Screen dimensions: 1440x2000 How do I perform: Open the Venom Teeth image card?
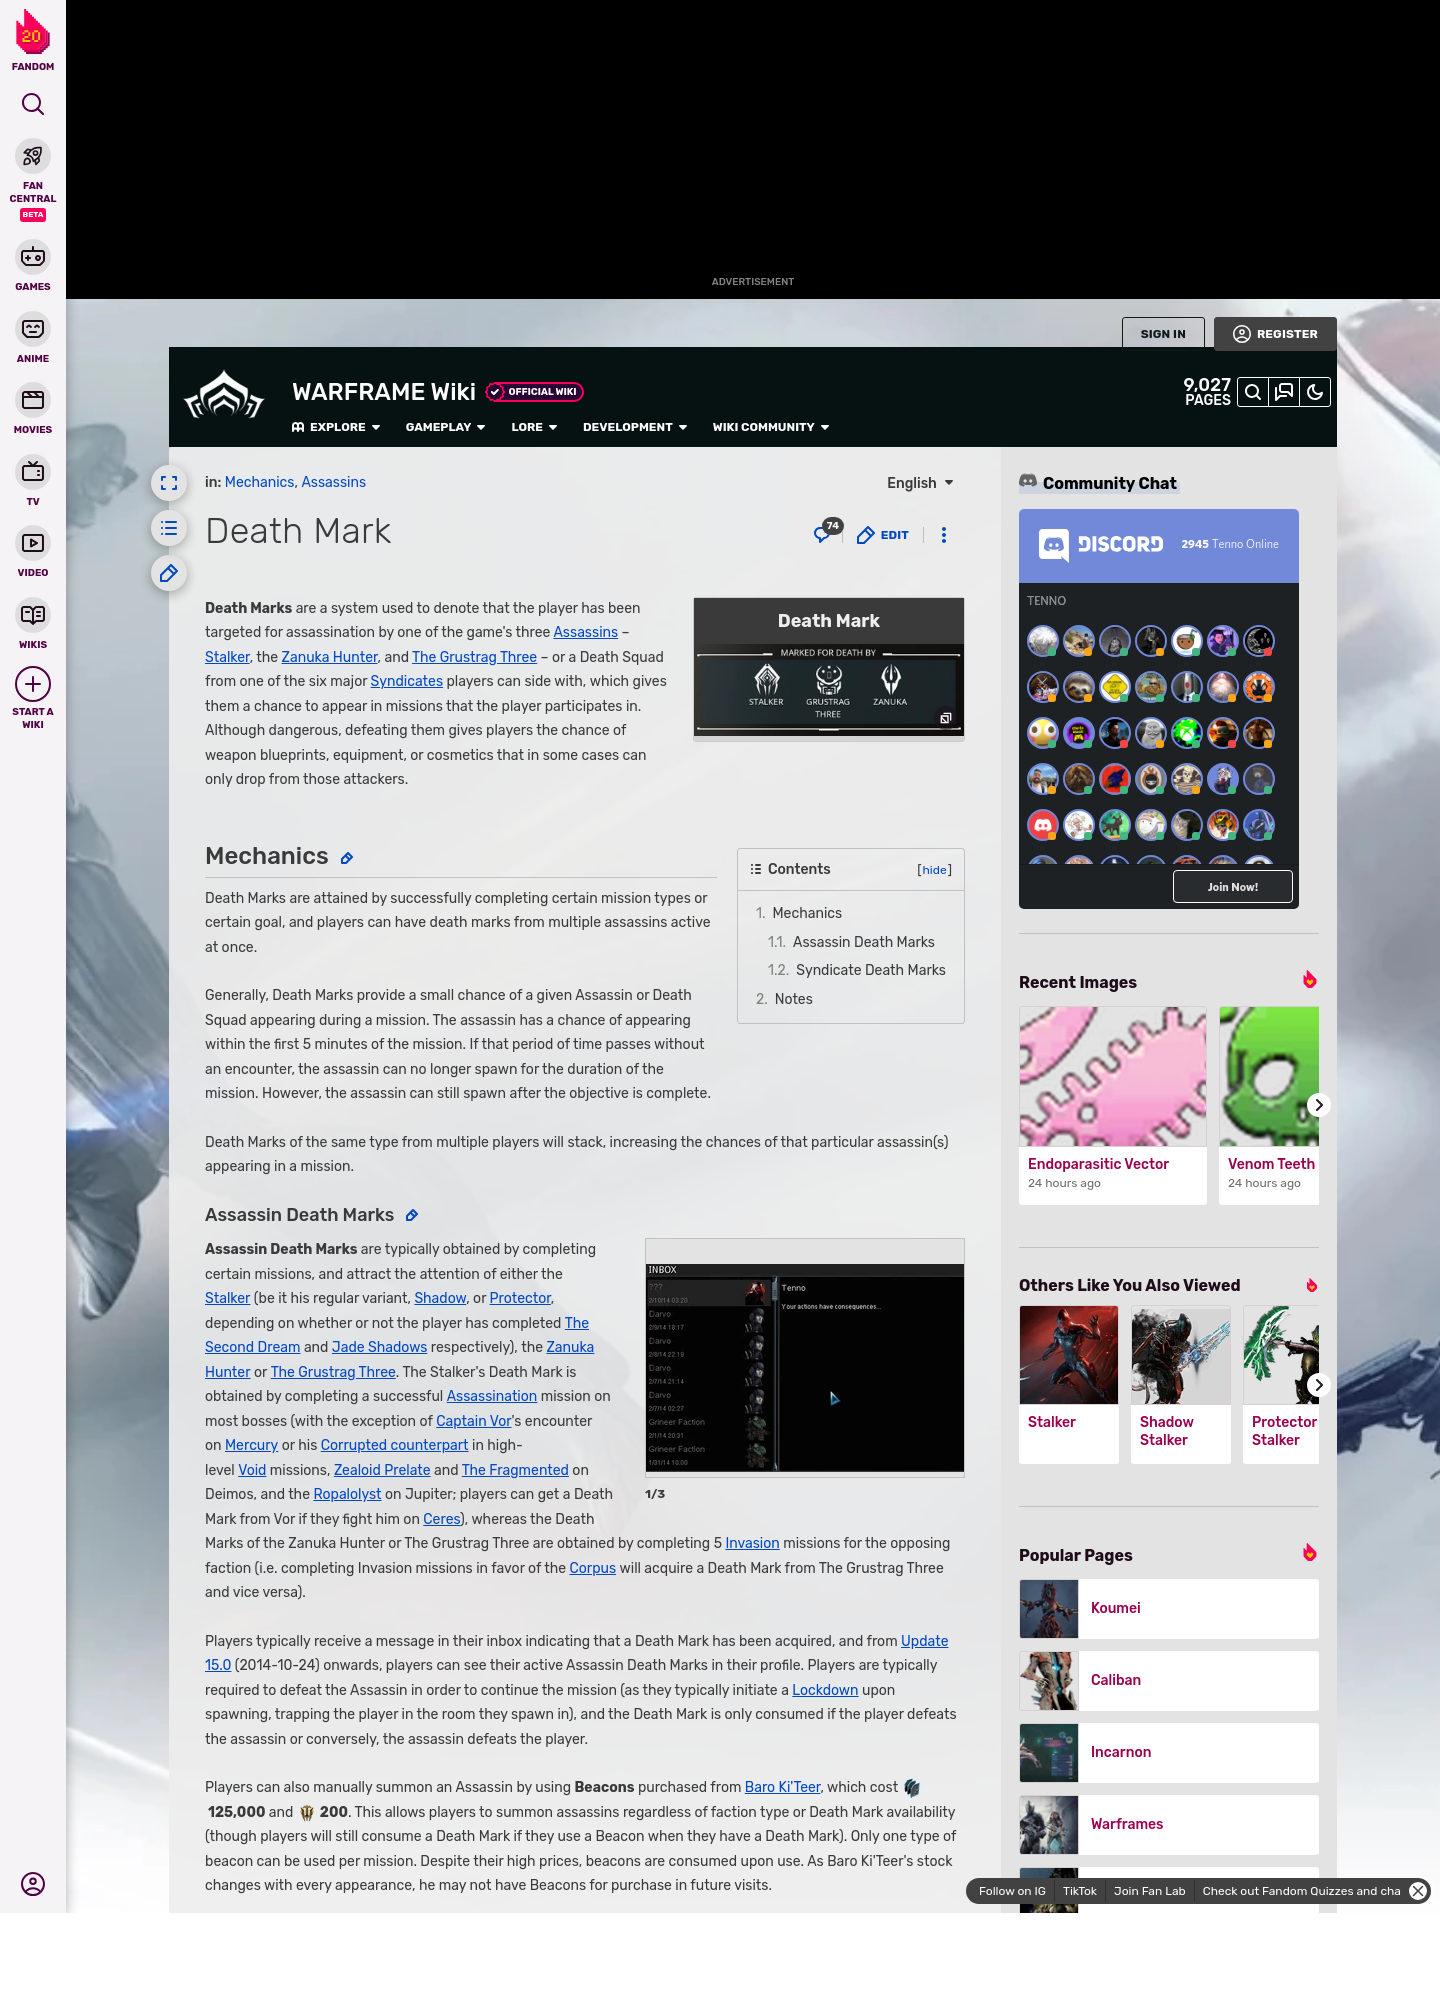point(1269,1105)
